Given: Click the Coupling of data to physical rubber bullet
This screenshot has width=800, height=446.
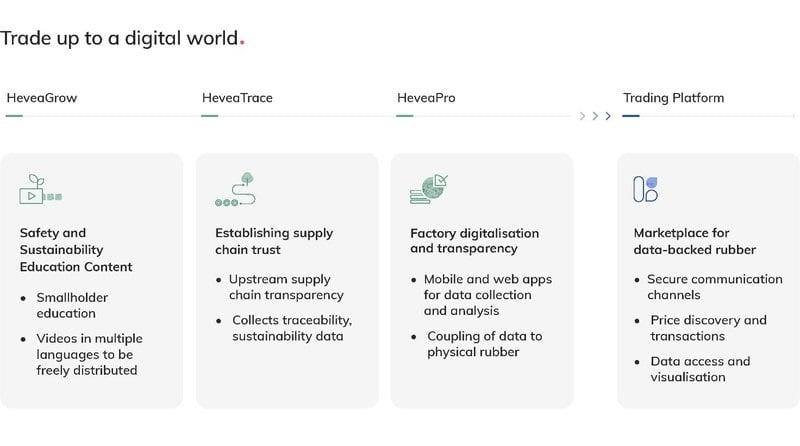Looking at the screenshot, I should click(484, 344).
